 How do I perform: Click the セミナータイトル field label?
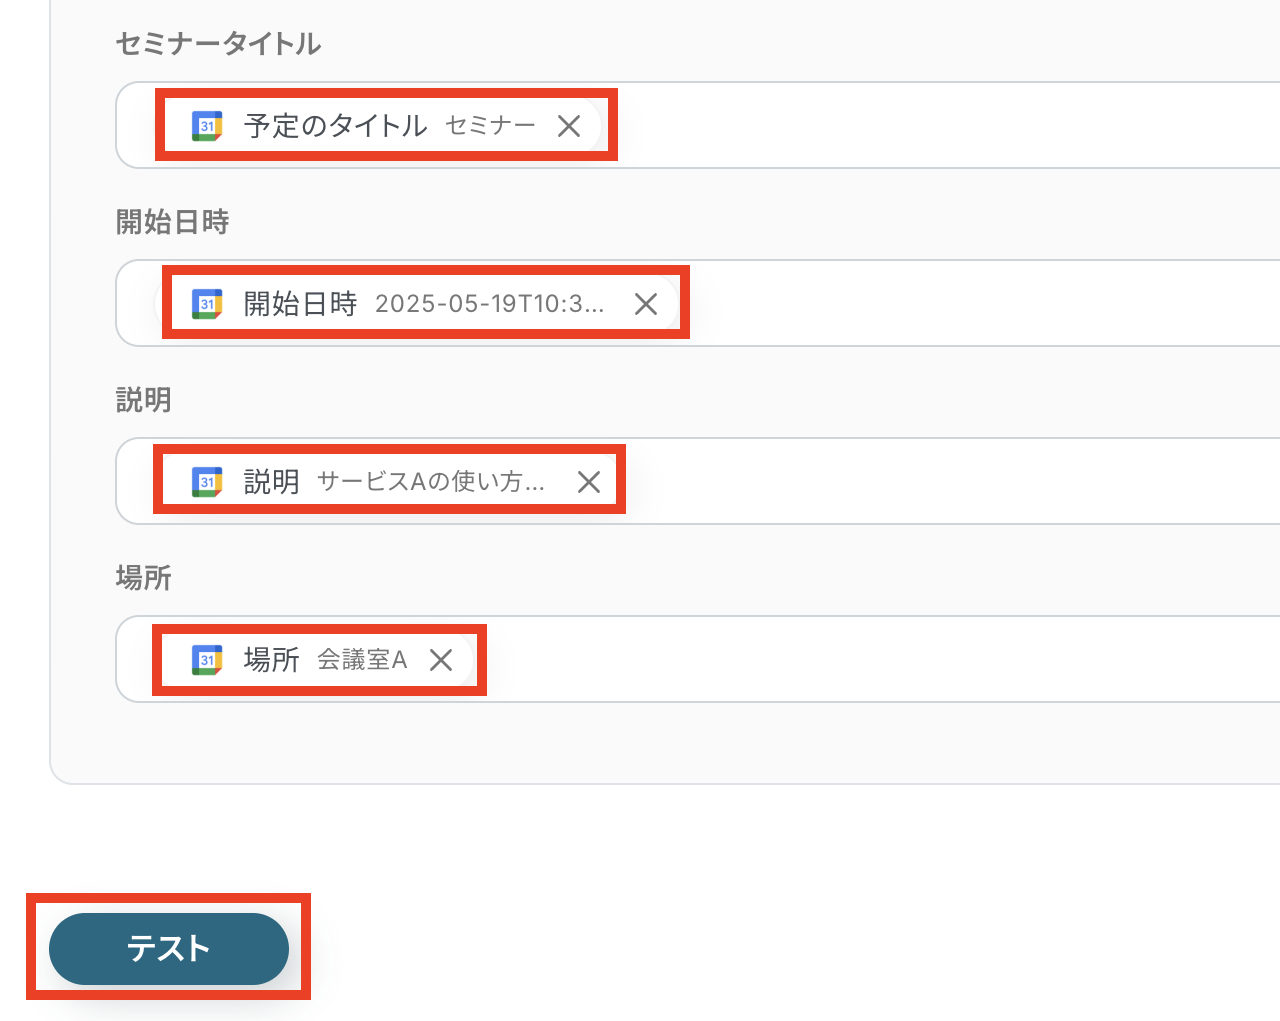pyautogui.click(x=218, y=44)
